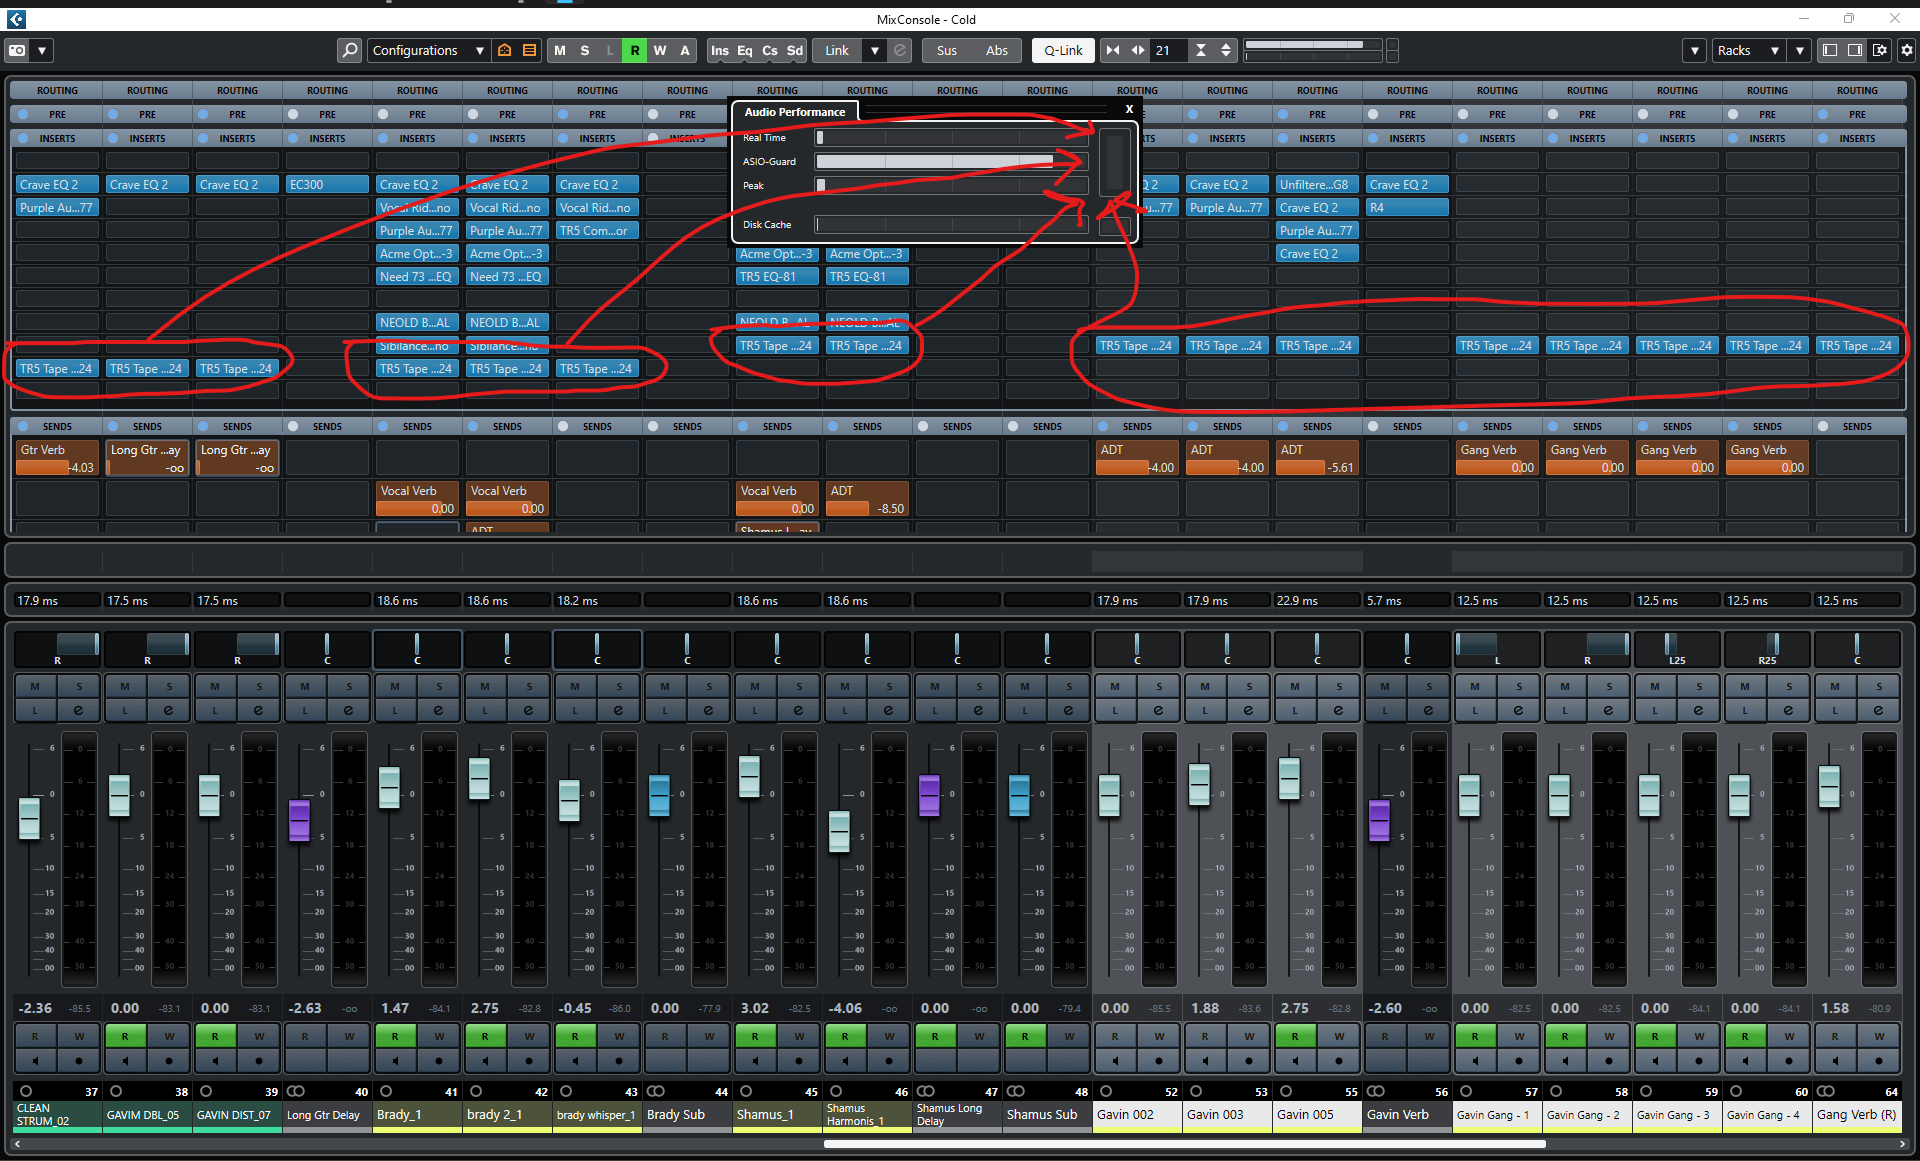Show the left zone panel icon
Screen dimensions: 1920x1161
click(x=1830, y=50)
